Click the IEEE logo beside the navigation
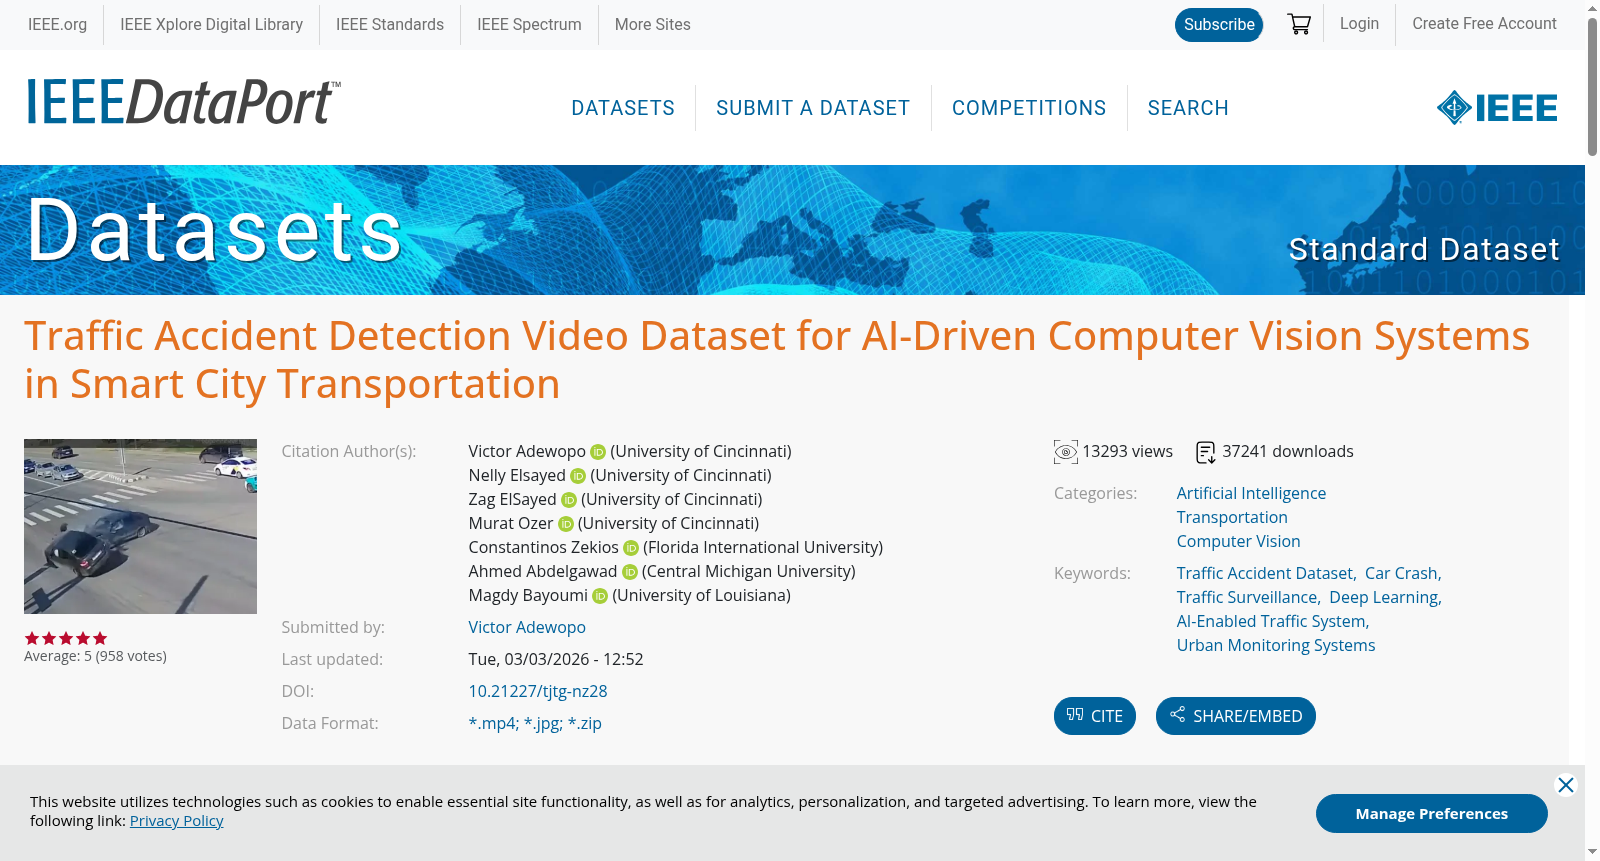Screen dimensions: 1600x861 (1497, 108)
